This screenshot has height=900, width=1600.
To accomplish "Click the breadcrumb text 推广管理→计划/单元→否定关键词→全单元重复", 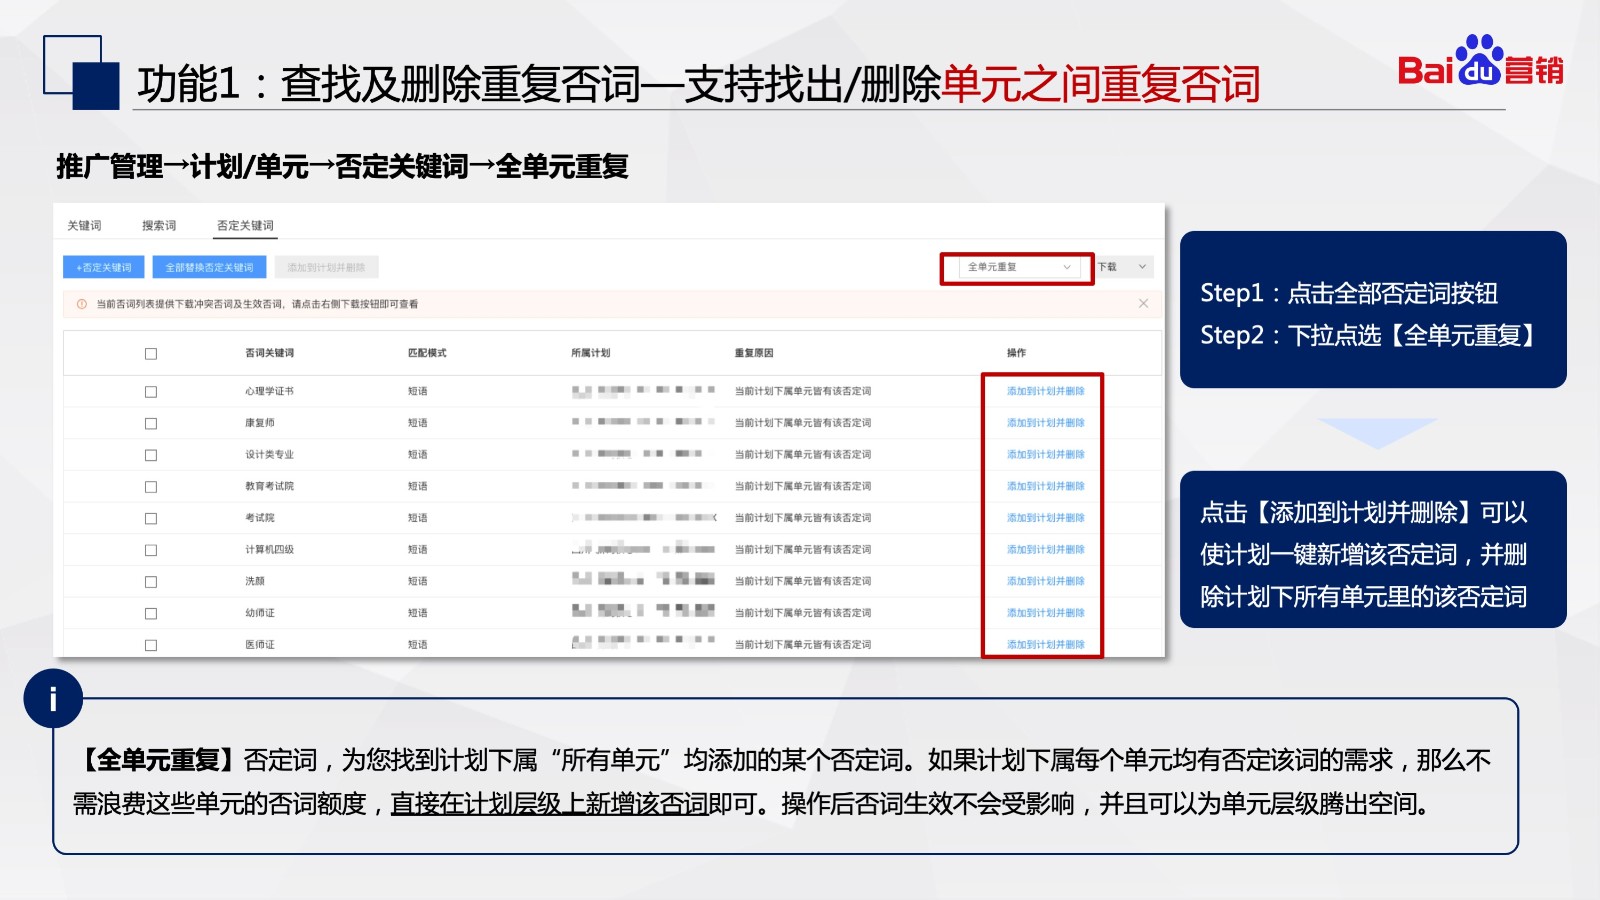I will 342,167.
